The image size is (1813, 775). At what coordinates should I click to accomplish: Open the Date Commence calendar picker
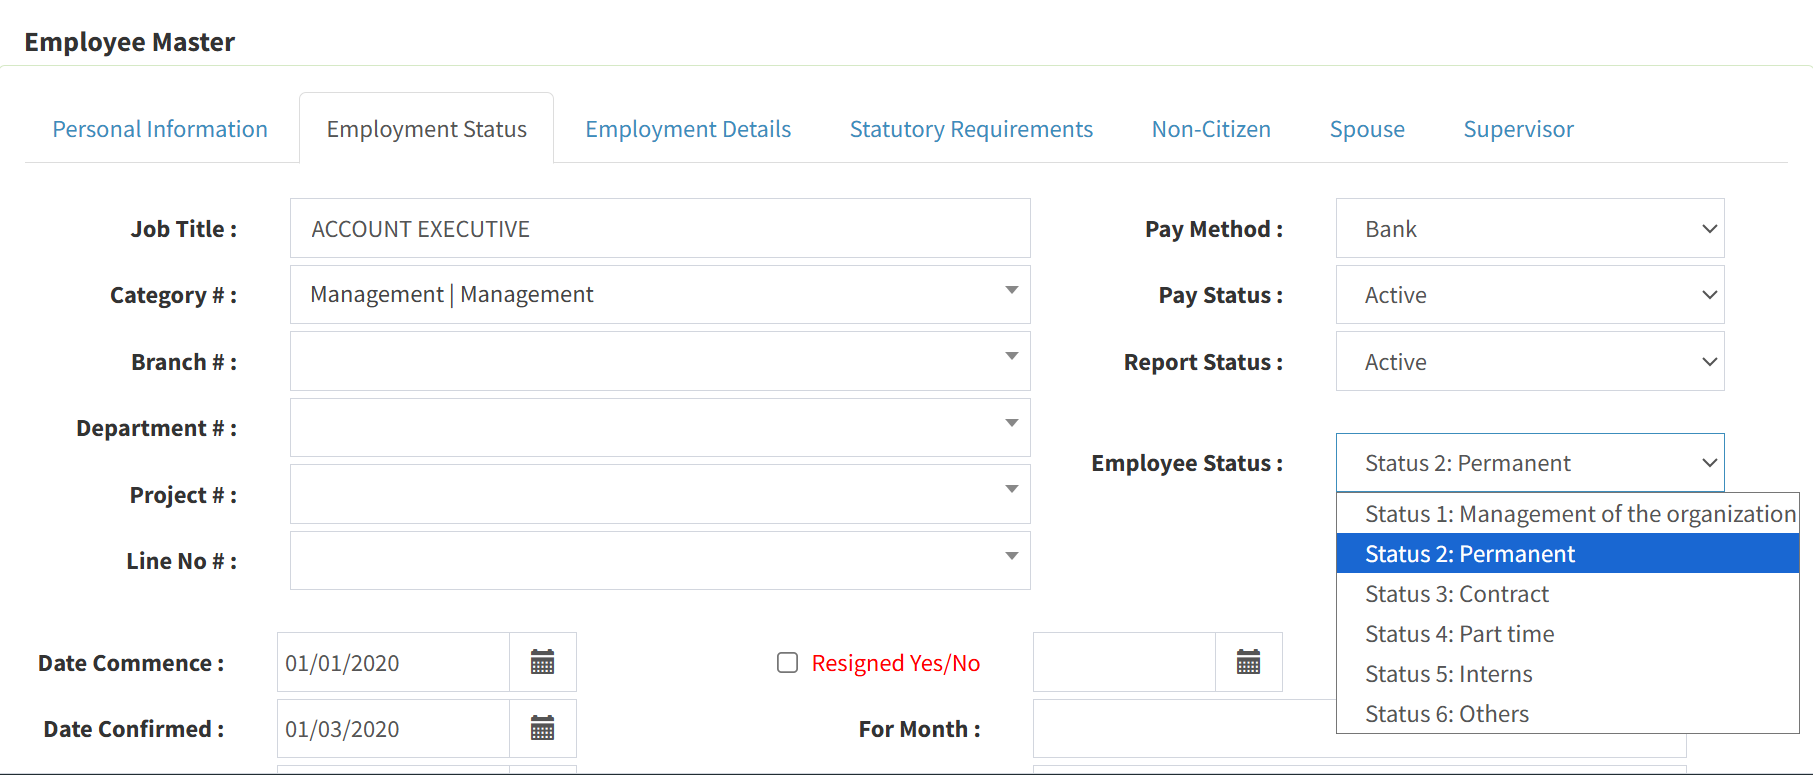pyautogui.click(x=543, y=662)
